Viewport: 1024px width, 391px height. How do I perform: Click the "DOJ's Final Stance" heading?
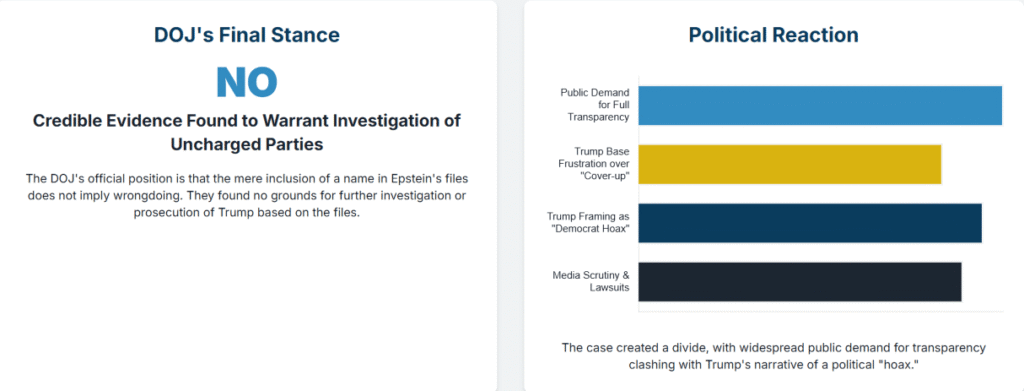tap(247, 35)
